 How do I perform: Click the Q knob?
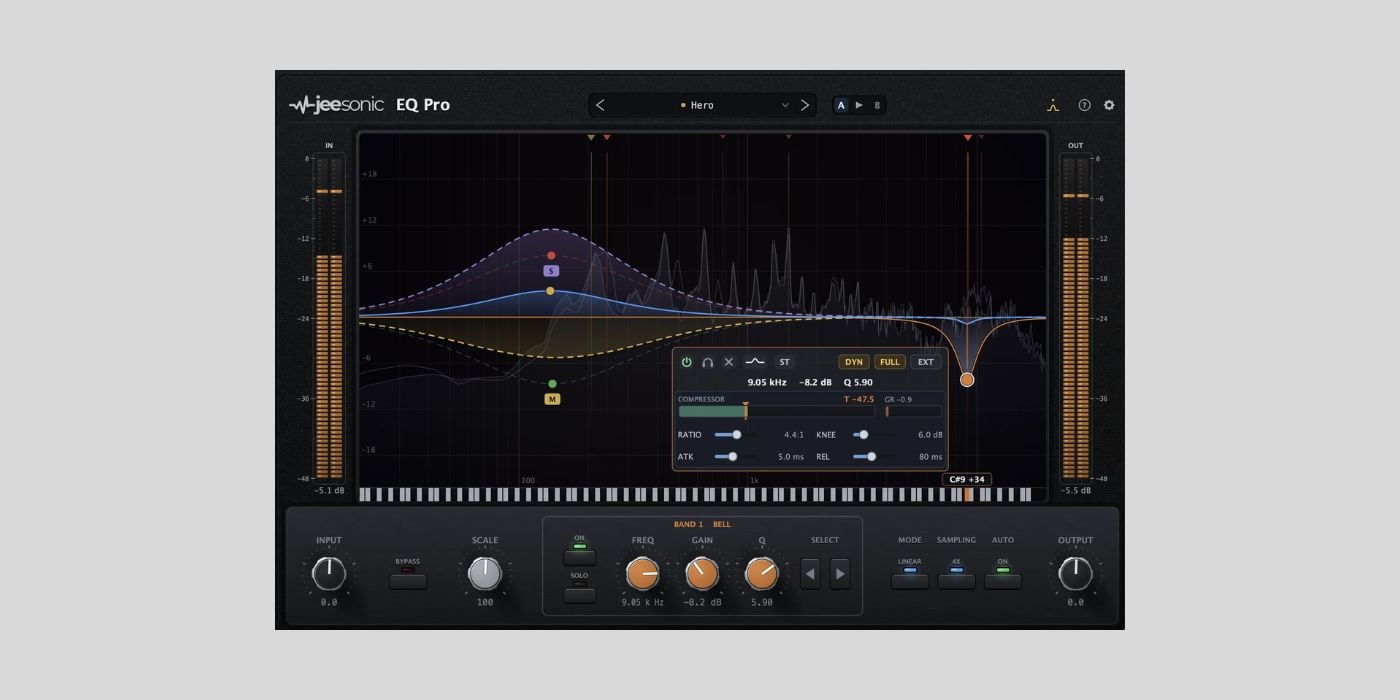coord(762,574)
